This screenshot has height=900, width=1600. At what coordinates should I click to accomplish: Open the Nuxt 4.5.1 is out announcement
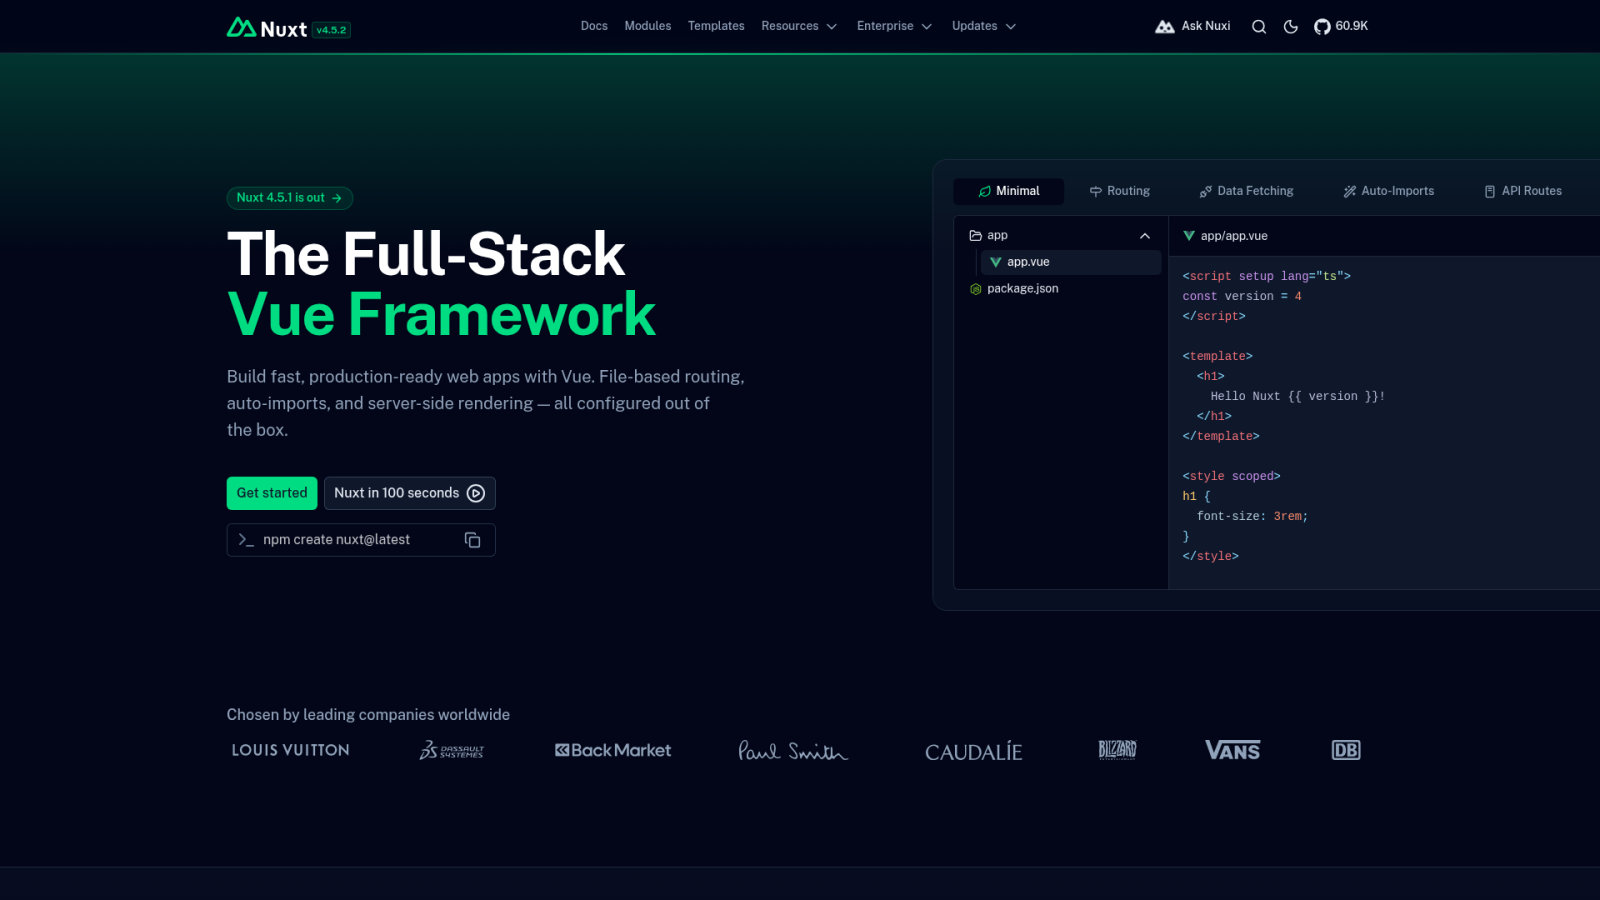pyautogui.click(x=290, y=198)
